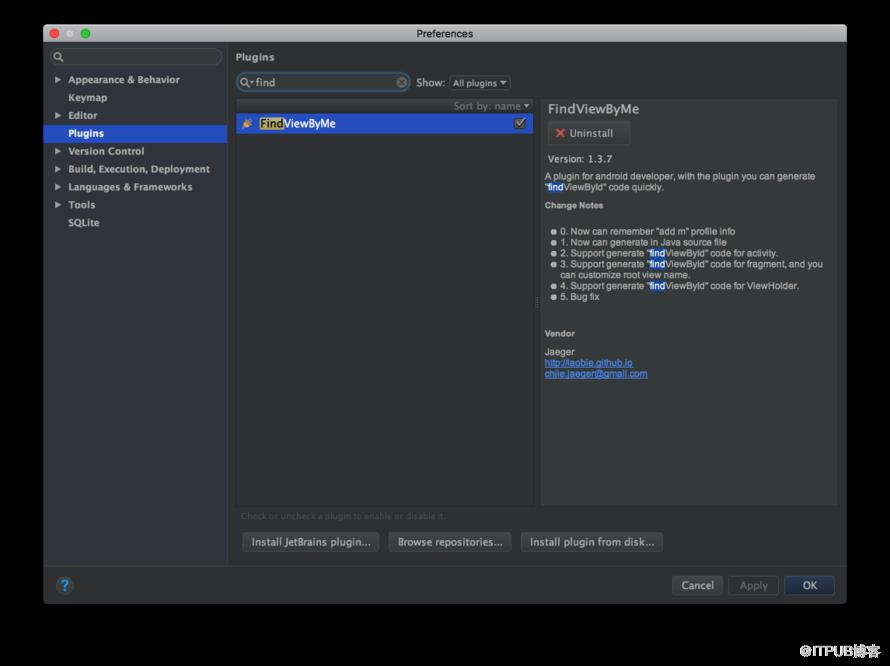Click the settings search magnifier icon
This screenshot has height=666, width=890.
coord(58,57)
